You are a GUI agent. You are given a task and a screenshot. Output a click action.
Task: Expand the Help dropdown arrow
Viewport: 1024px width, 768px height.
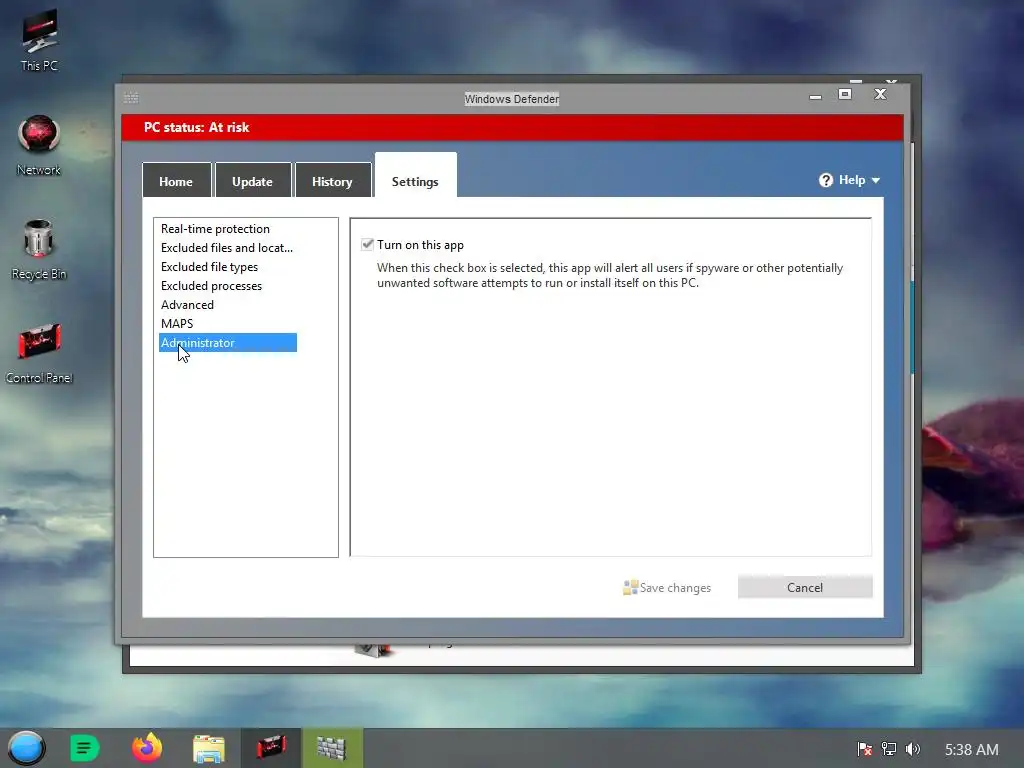[876, 181]
